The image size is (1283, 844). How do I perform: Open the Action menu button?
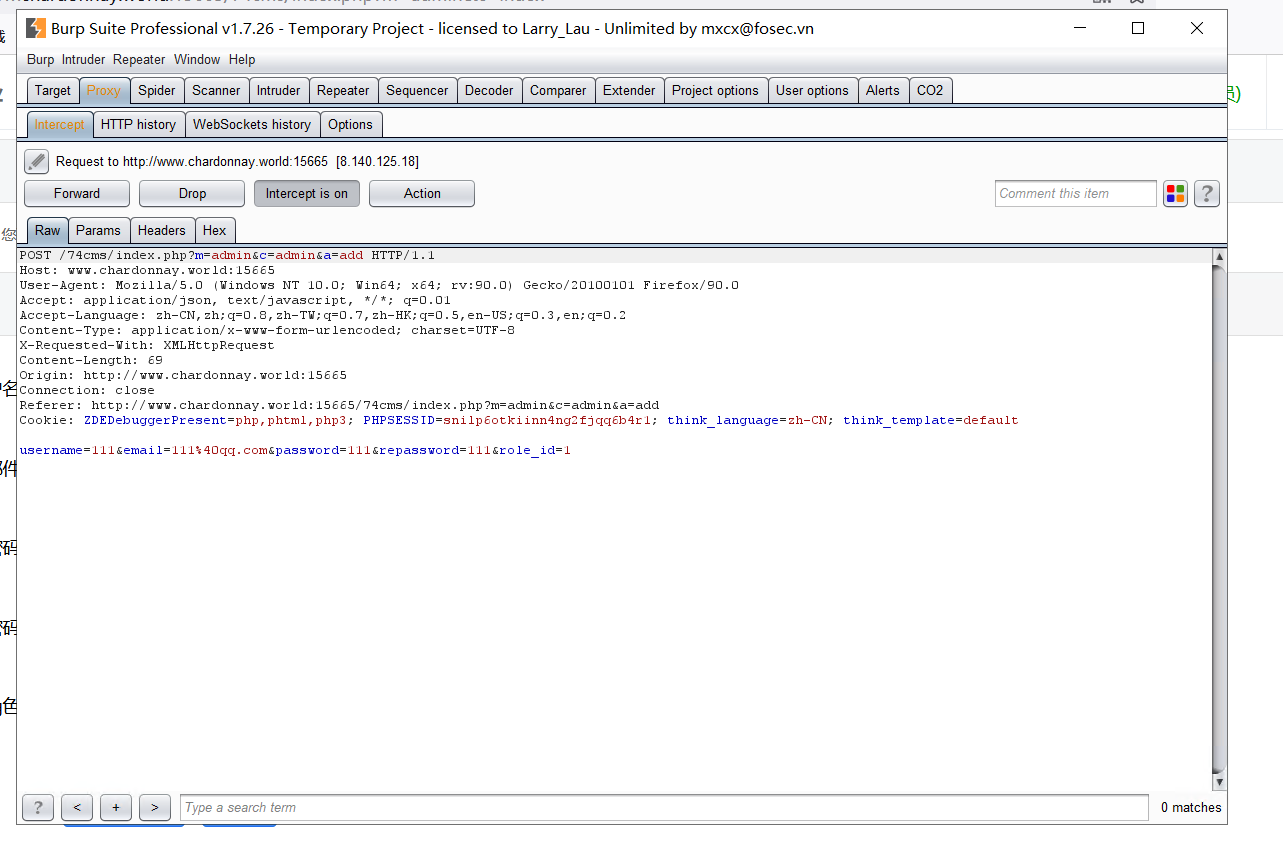tap(422, 194)
